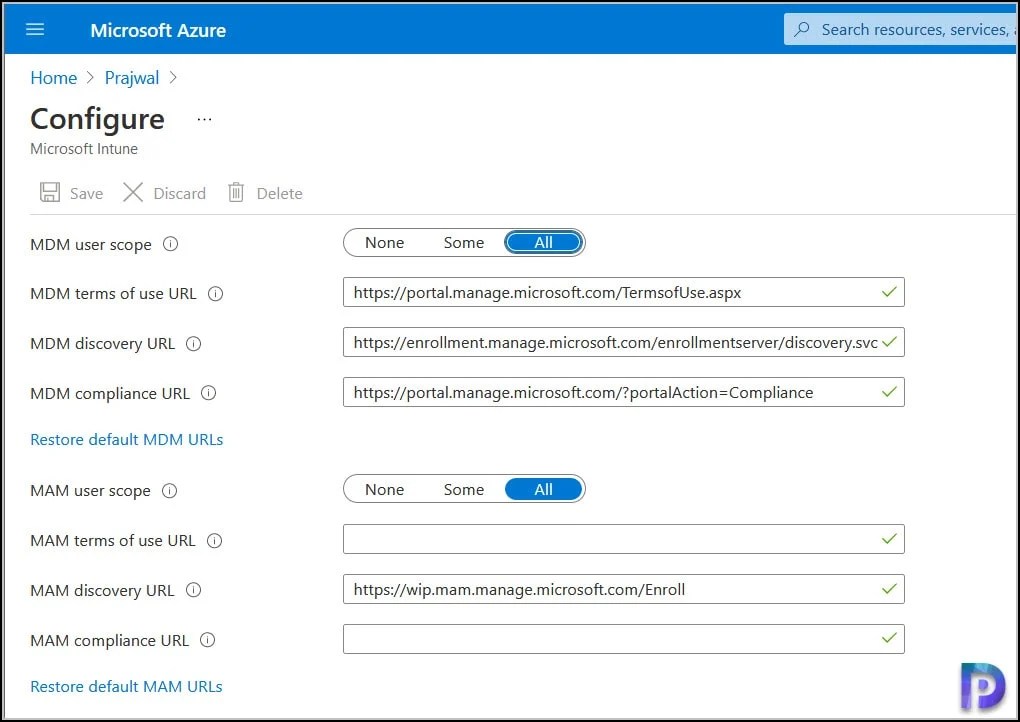Image resolution: width=1020 pixels, height=722 pixels.
Task: Click the MAM user scope info icon
Action: 169,490
